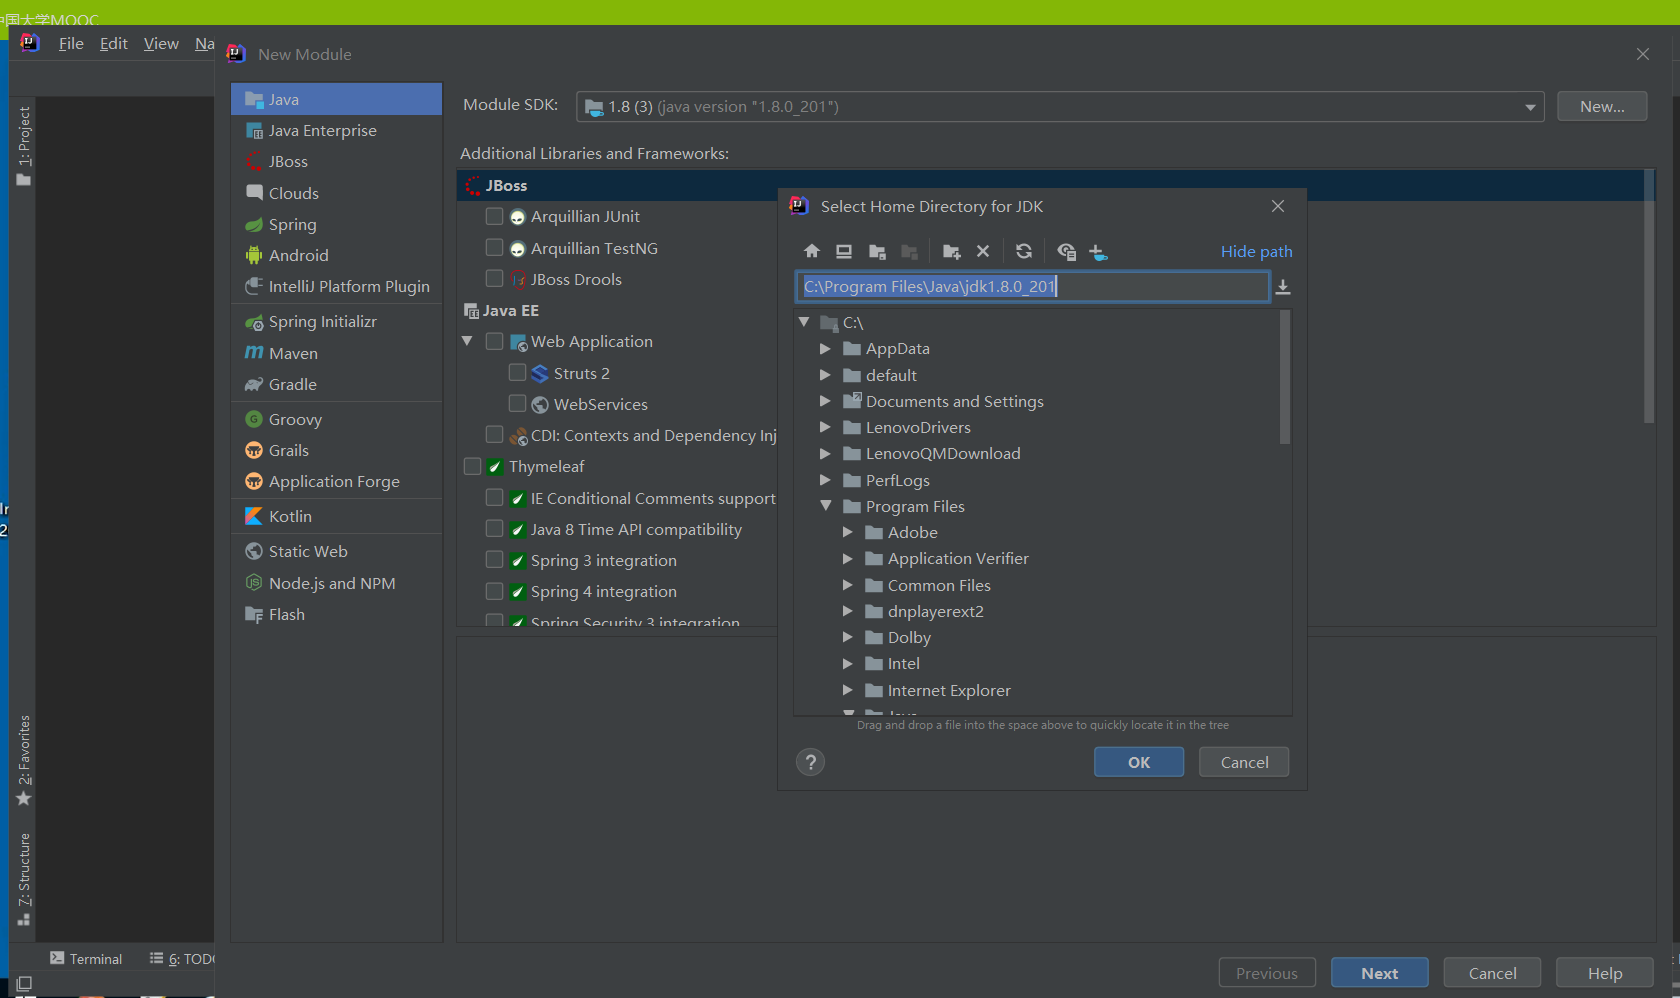Screen dimensions: 1680x998
Task: Click frameworks list vertical scrollbar
Action: (x=1649, y=297)
